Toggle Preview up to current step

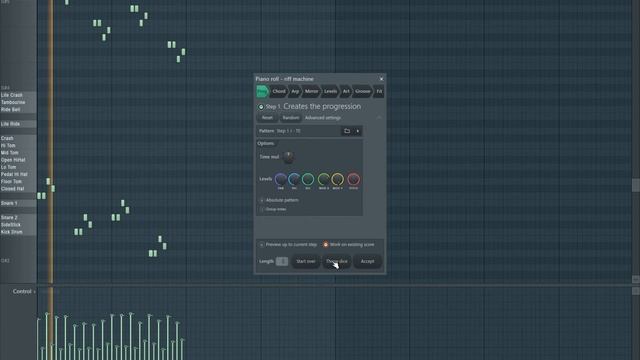tap(262, 244)
